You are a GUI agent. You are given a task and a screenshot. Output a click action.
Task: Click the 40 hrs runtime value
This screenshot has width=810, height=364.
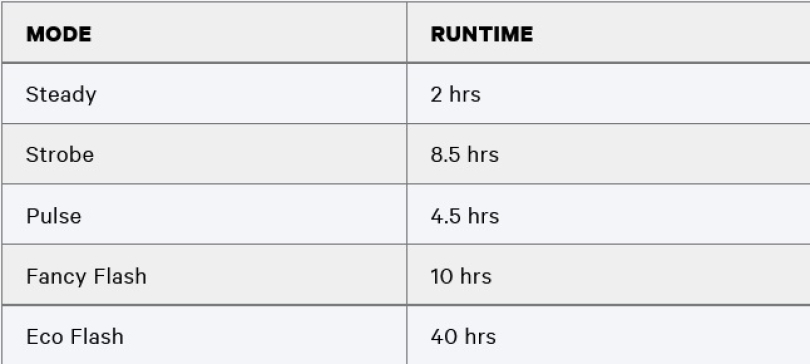pyautogui.click(x=463, y=337)
